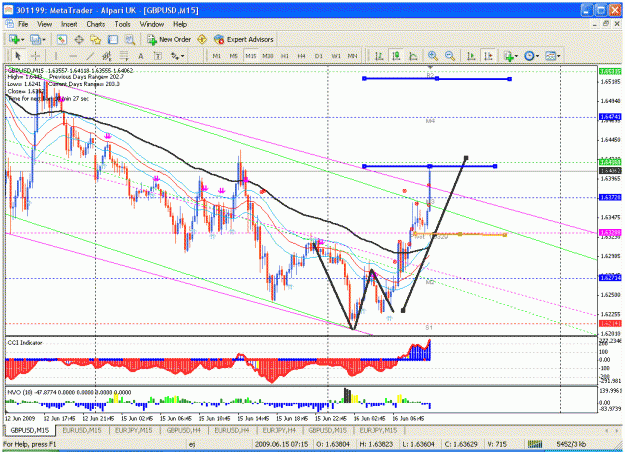Switch to the EURJPY,H4 chart tab
The image size is (625, 452).
tap(279, 430)
